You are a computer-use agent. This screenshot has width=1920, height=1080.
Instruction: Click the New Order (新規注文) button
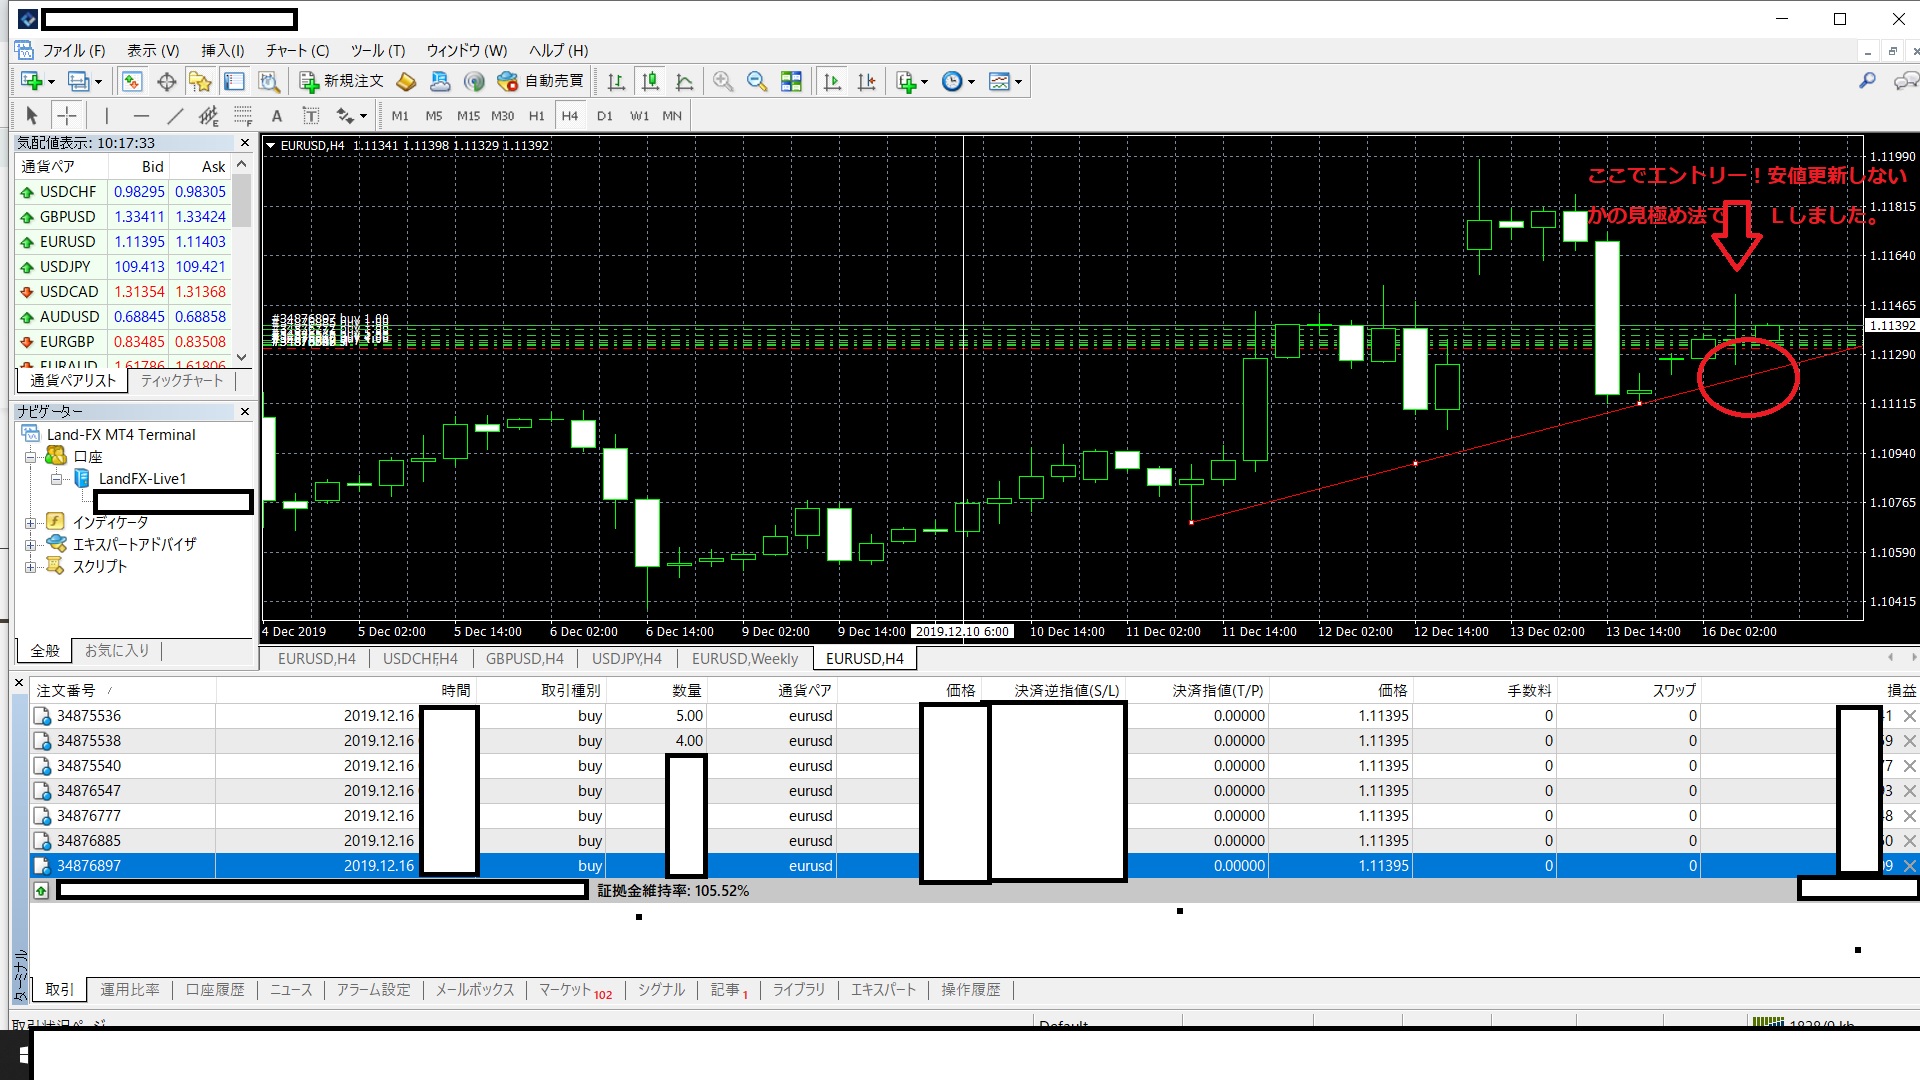(x=341, y=81)
